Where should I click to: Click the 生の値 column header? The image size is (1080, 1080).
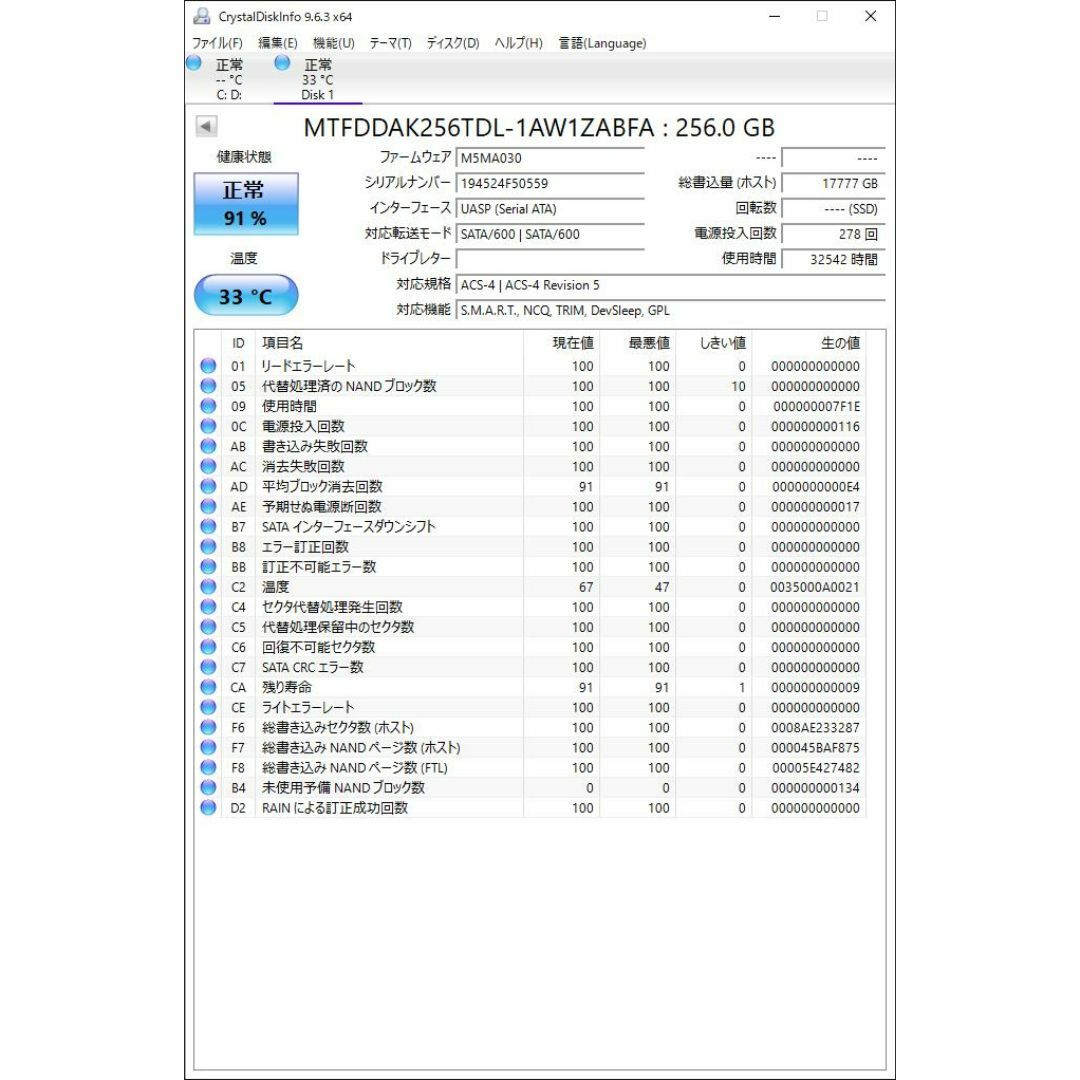(809, 343)
